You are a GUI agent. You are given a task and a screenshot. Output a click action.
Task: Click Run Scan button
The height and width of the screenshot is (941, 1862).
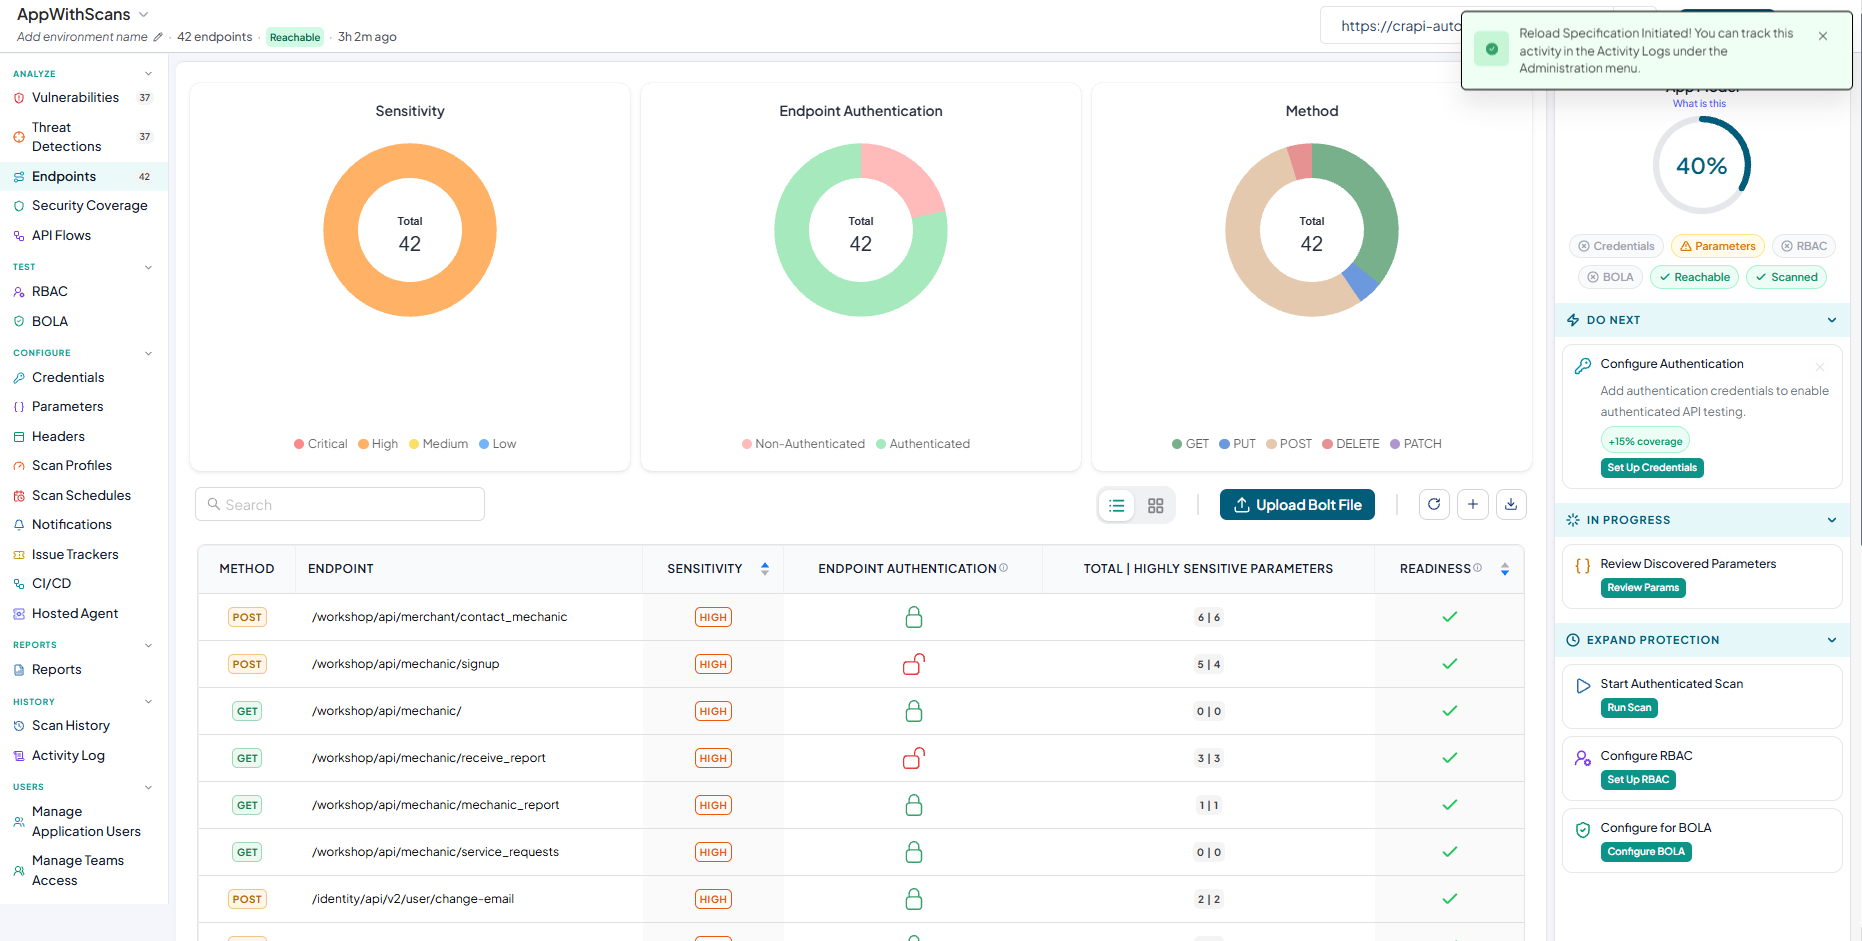(1629, 708)
